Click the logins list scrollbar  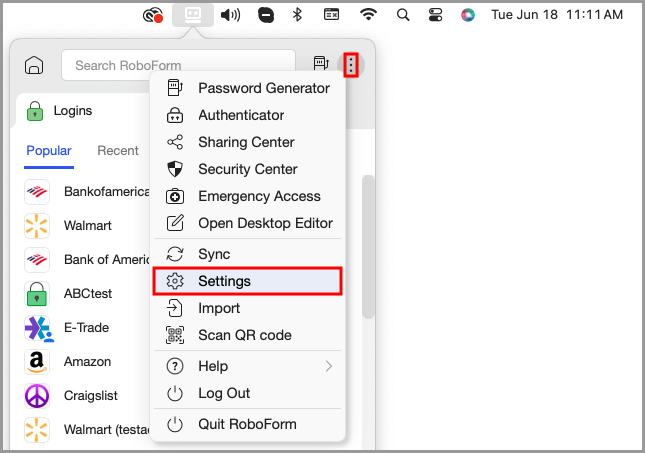pos(368,247)
